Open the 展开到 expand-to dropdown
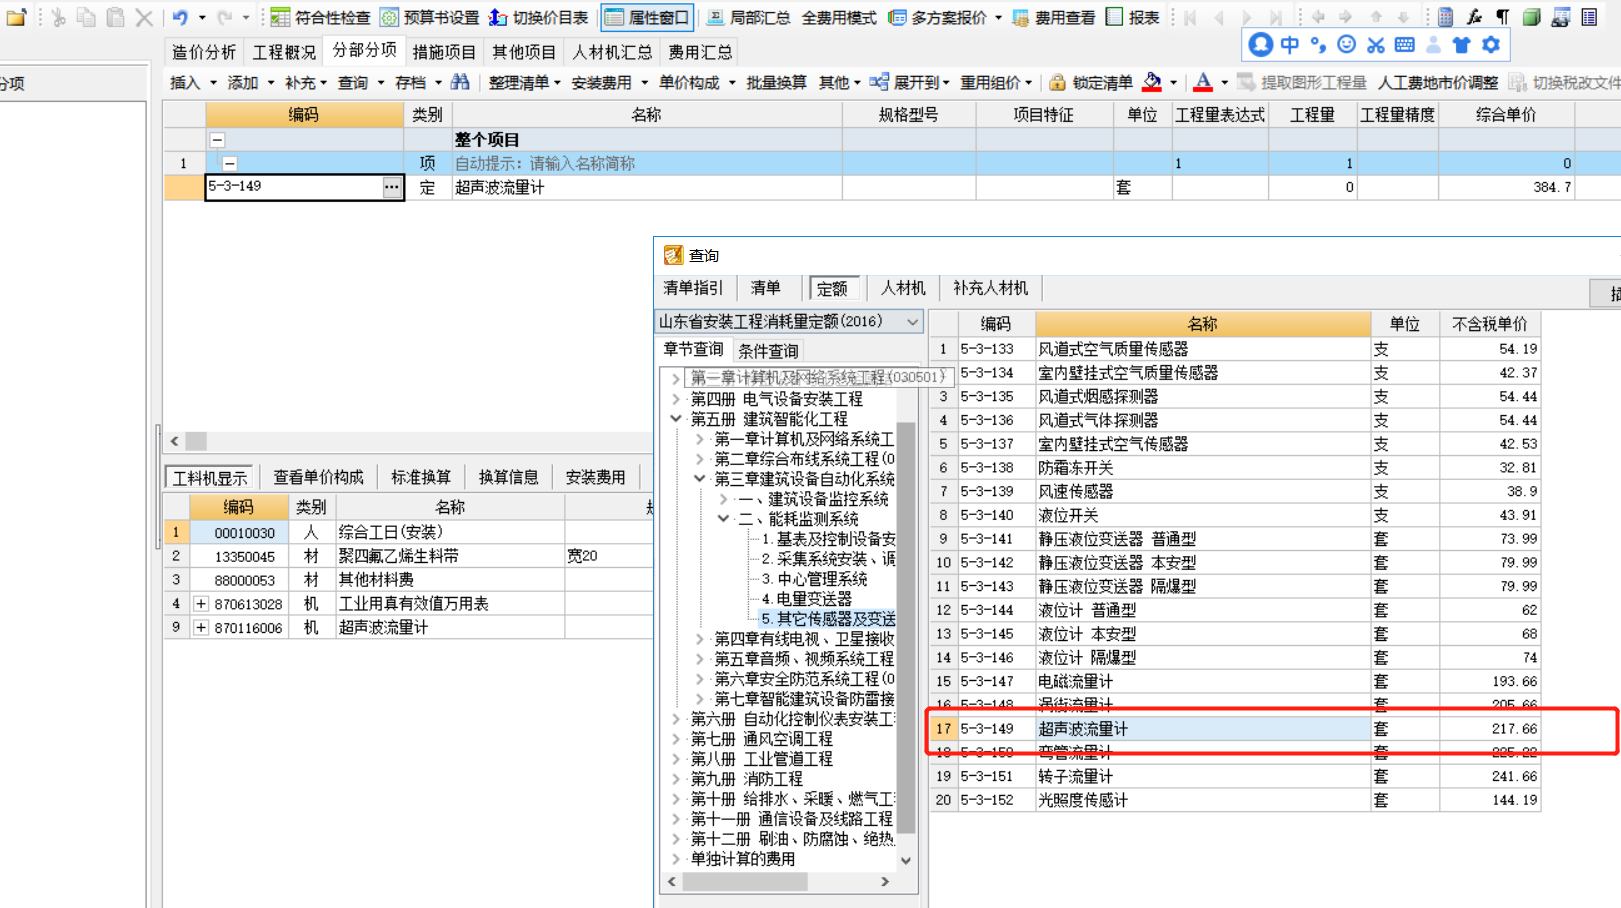Screen dimensions: 1621x908 point(910,82)
